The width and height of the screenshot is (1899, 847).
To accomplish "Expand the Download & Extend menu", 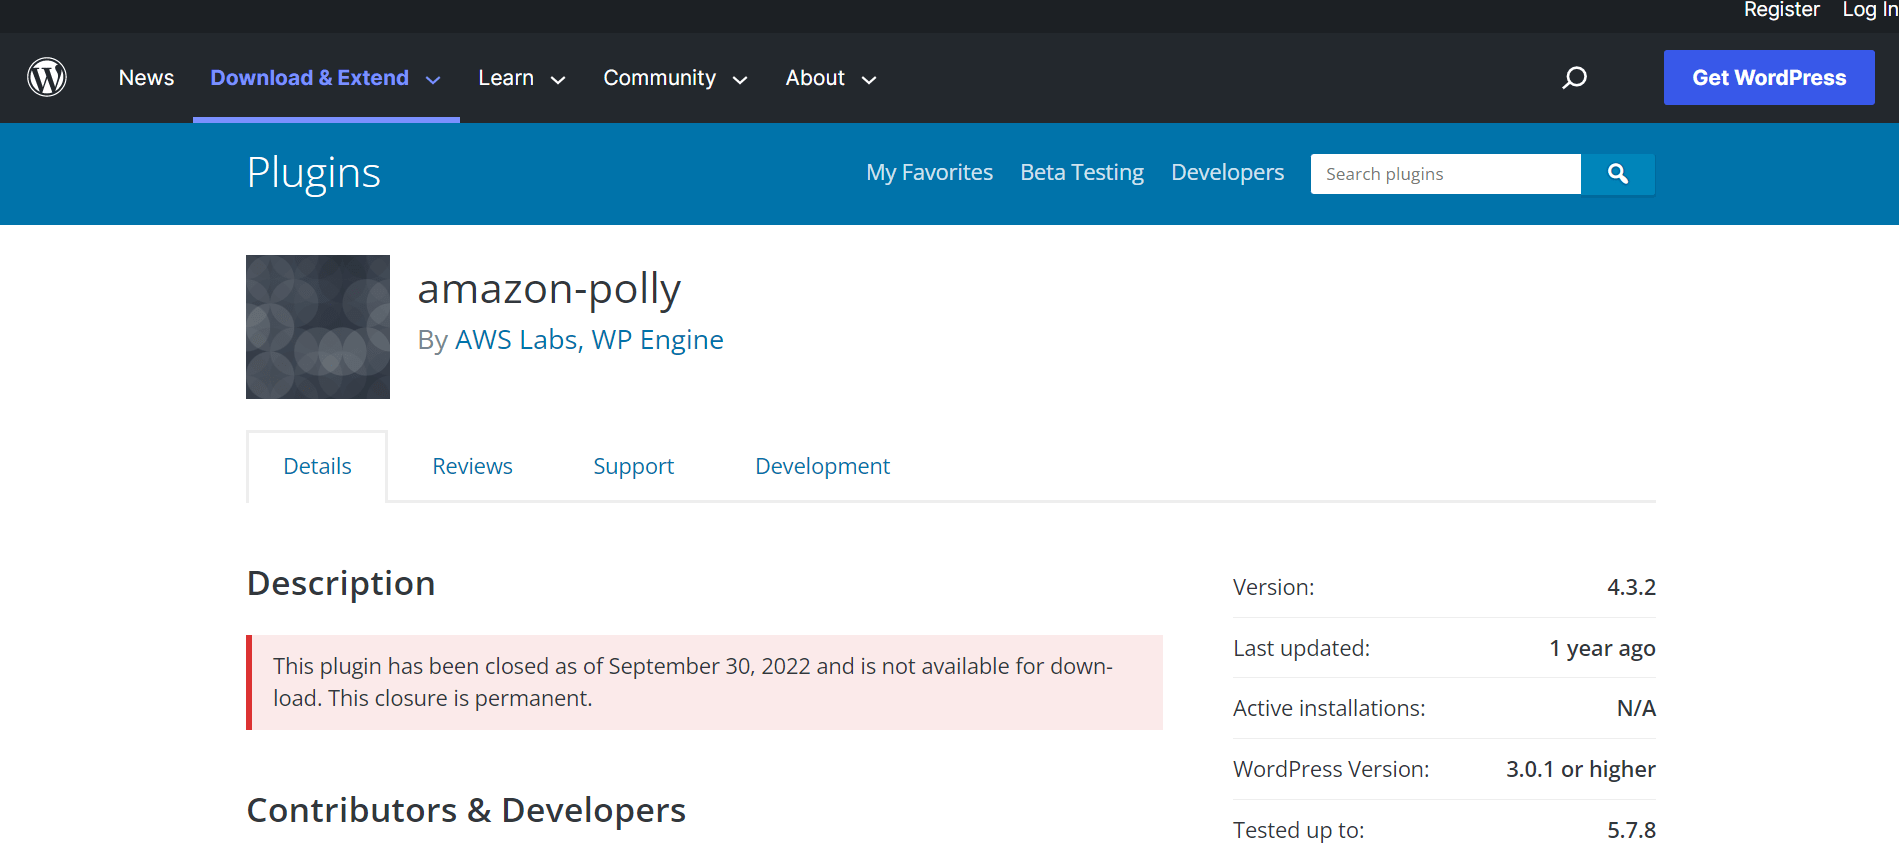I will (x=325, y=78).
